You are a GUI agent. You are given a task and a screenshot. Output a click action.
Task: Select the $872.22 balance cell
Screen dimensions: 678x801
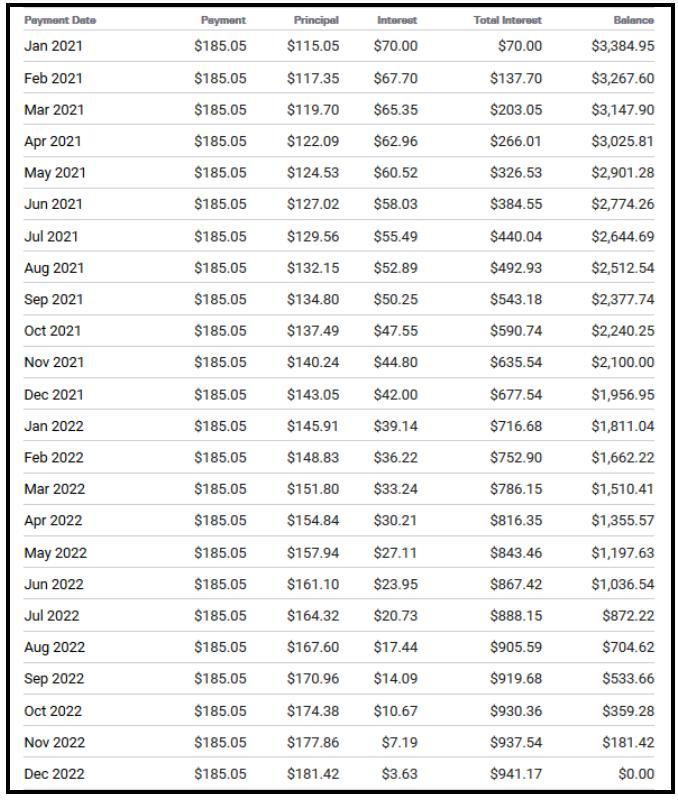coord(628,616)
